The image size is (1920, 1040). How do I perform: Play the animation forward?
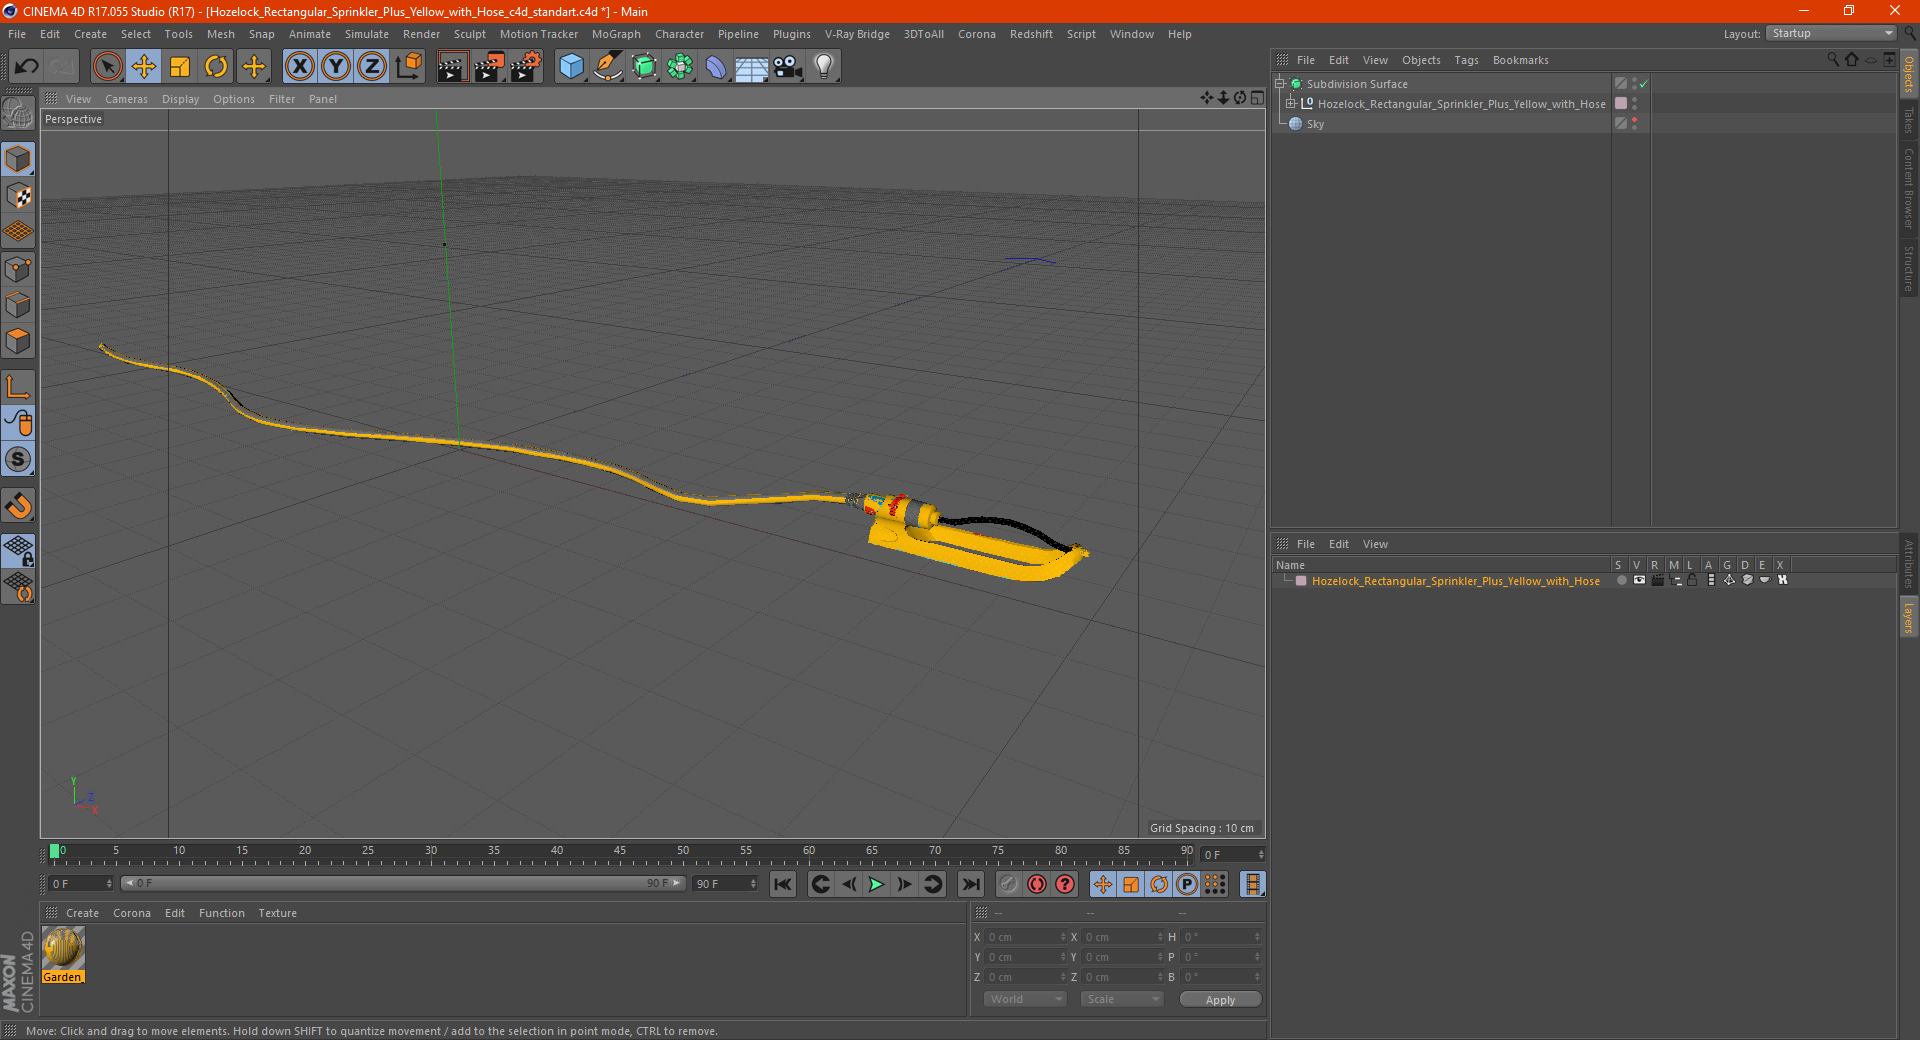click(x=876, y=884)
